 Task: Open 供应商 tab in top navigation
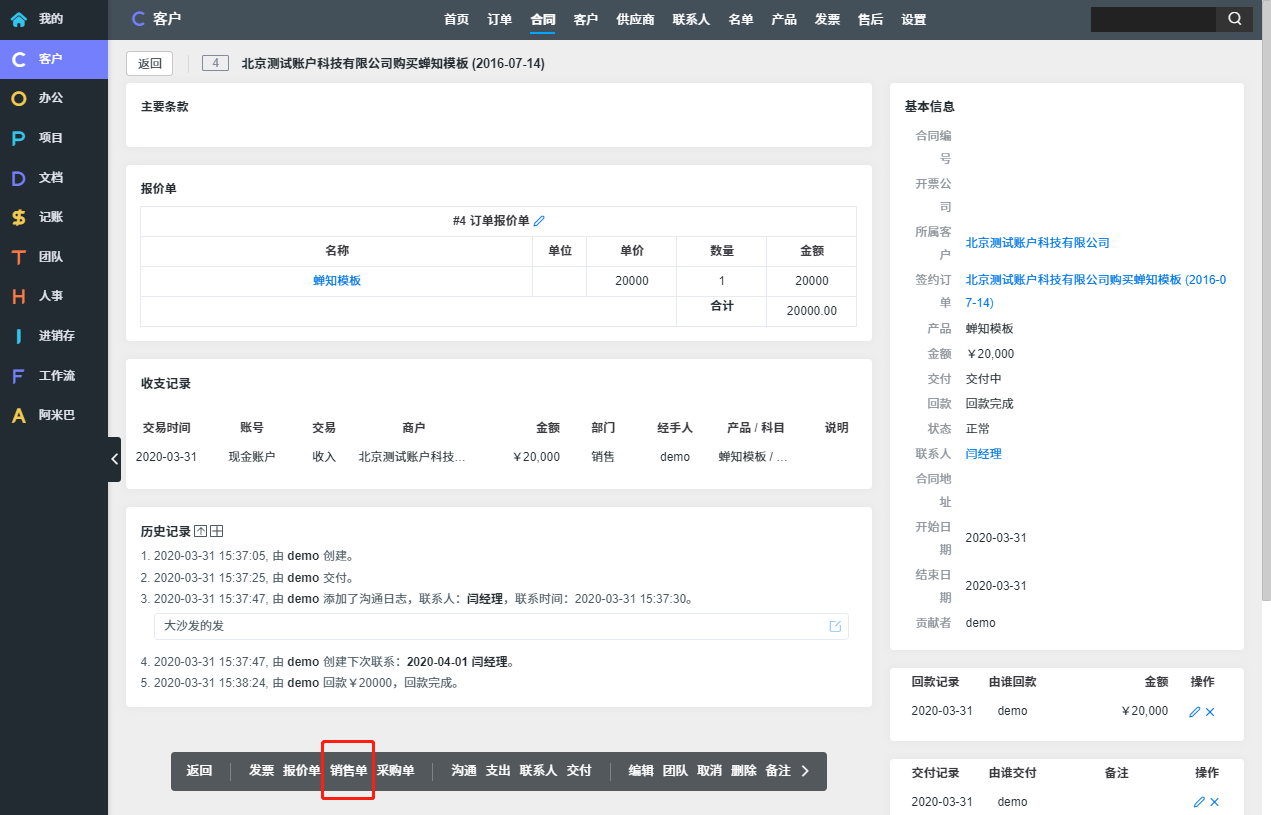coord(635,19)
